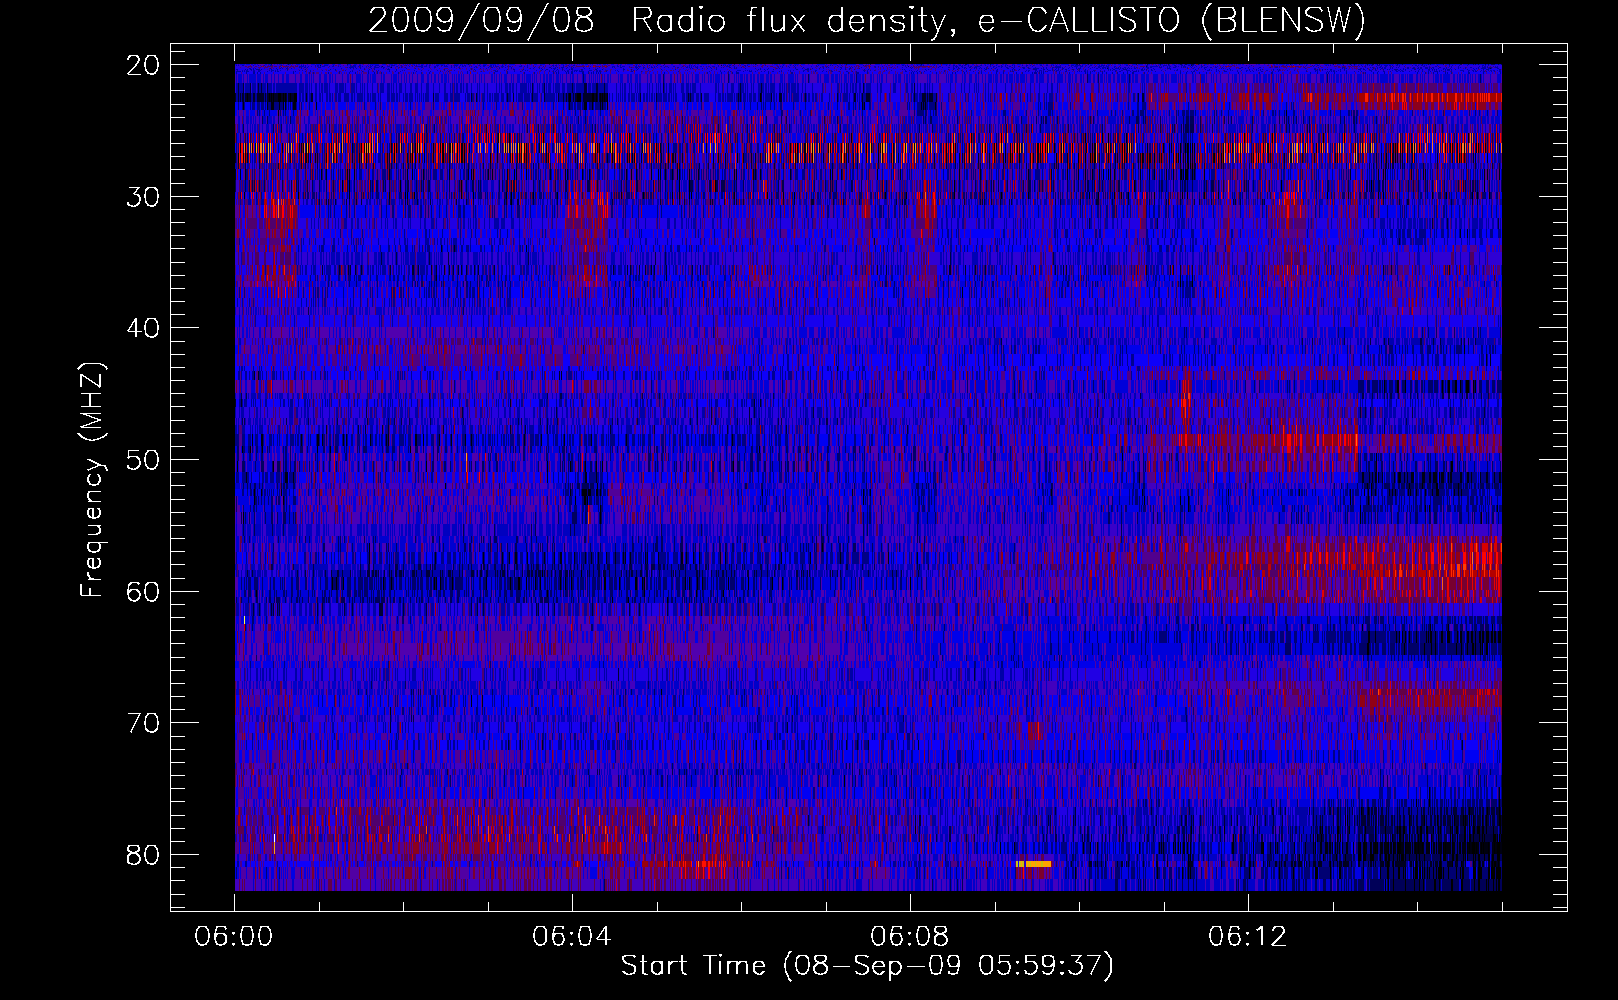Click the 80 MHz frequency tick label

point(144,855)
